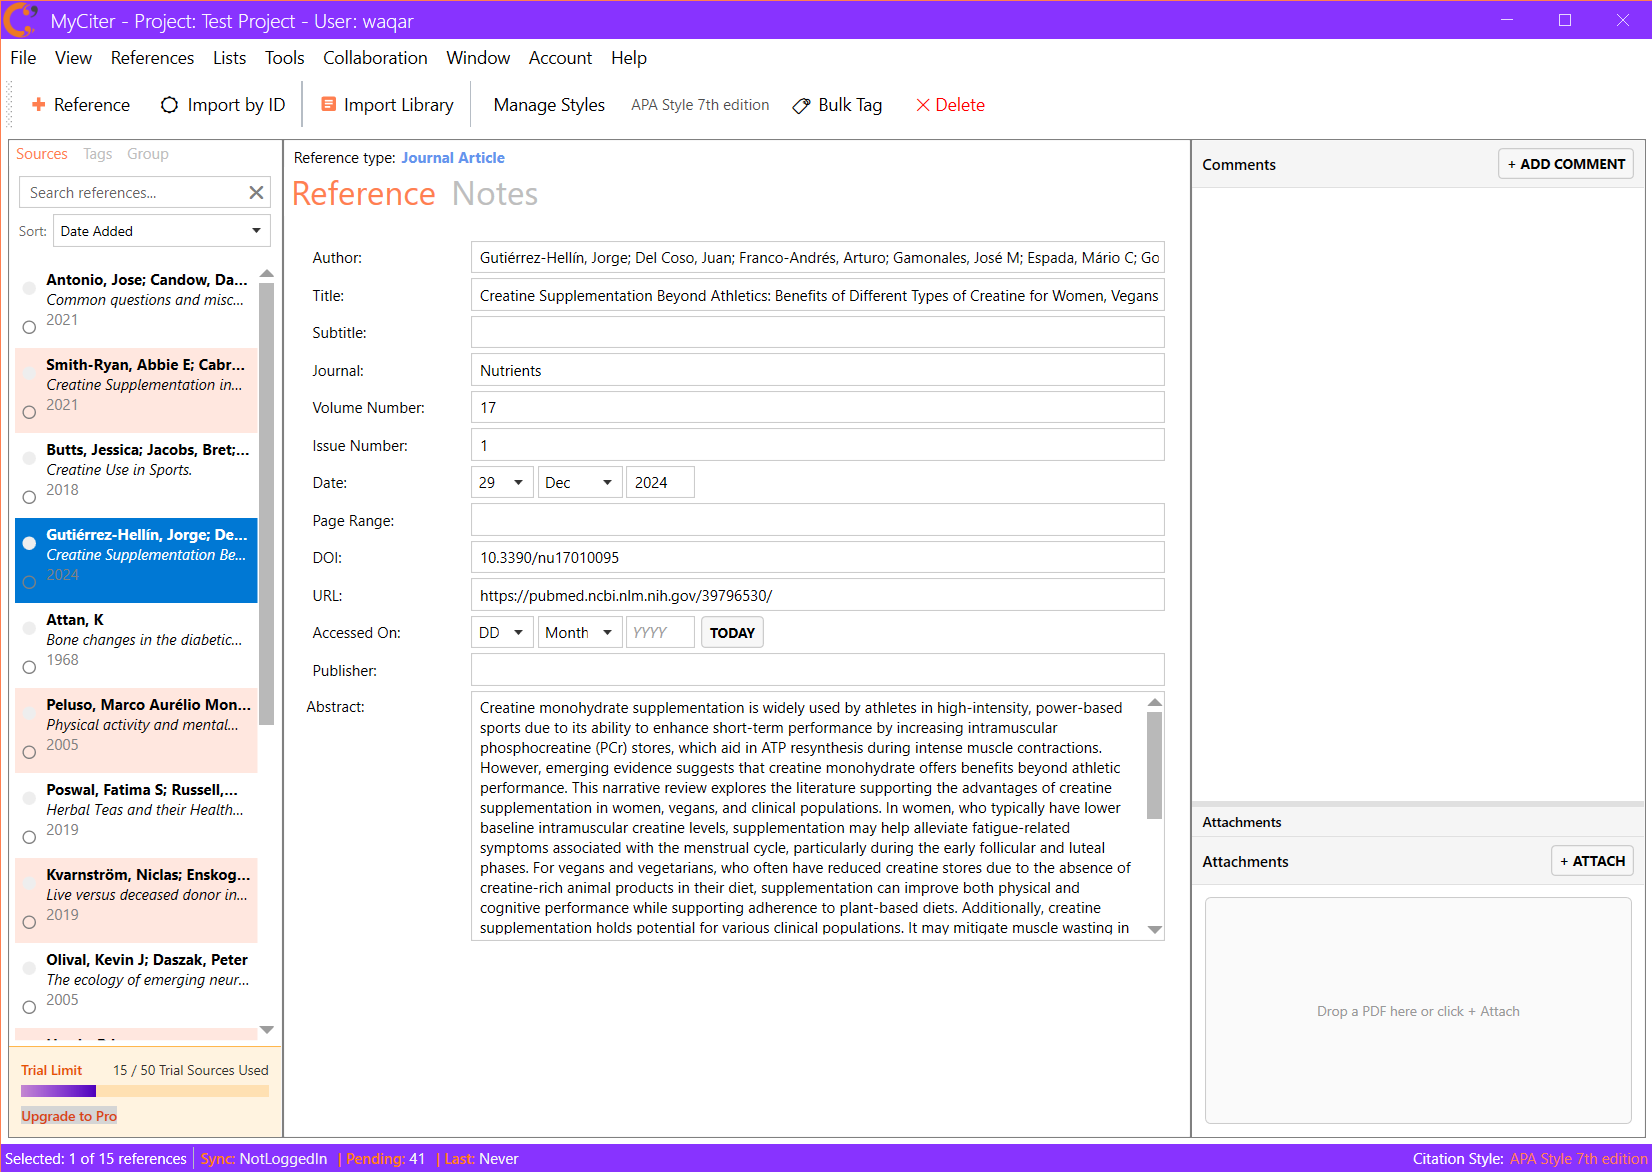Switch to the Notes tab
Image resolution: width=1652 pixels, height=1172 pixels.
495,194
